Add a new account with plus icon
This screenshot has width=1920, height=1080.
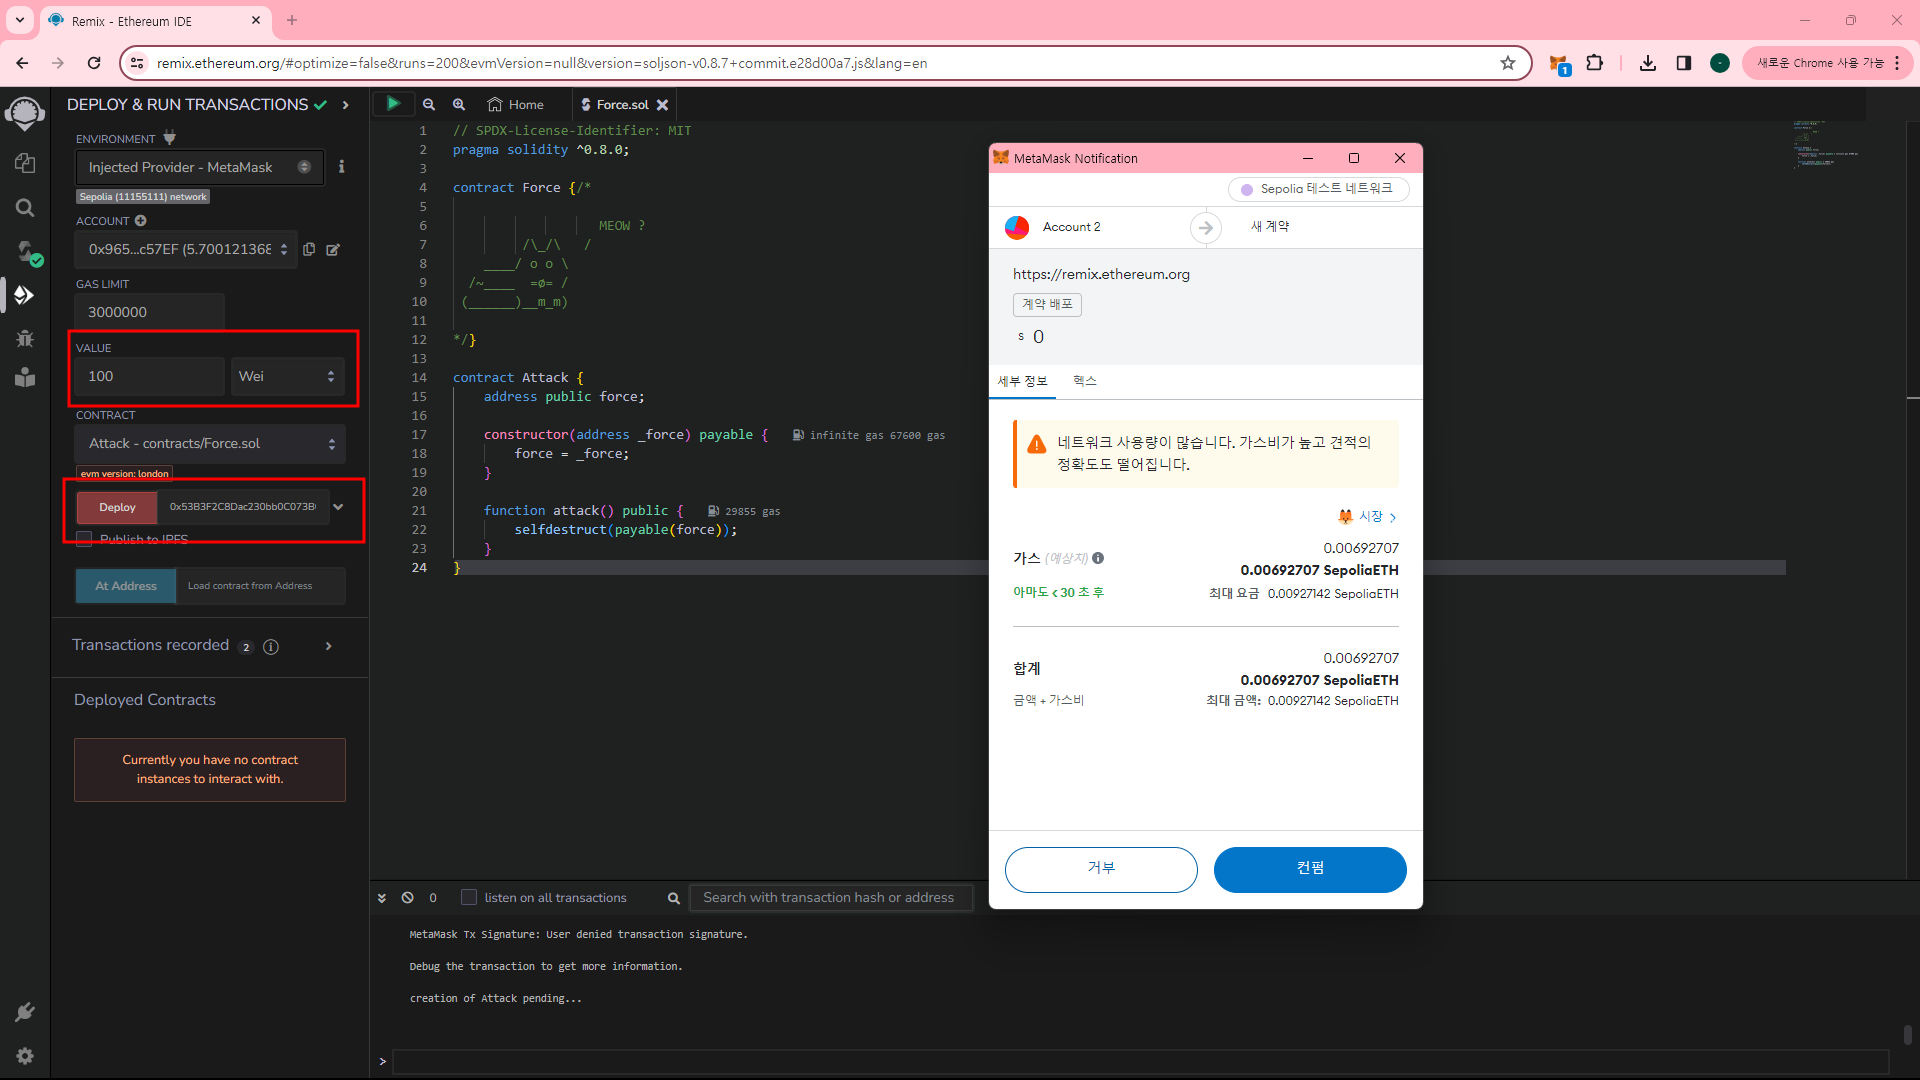141,220
